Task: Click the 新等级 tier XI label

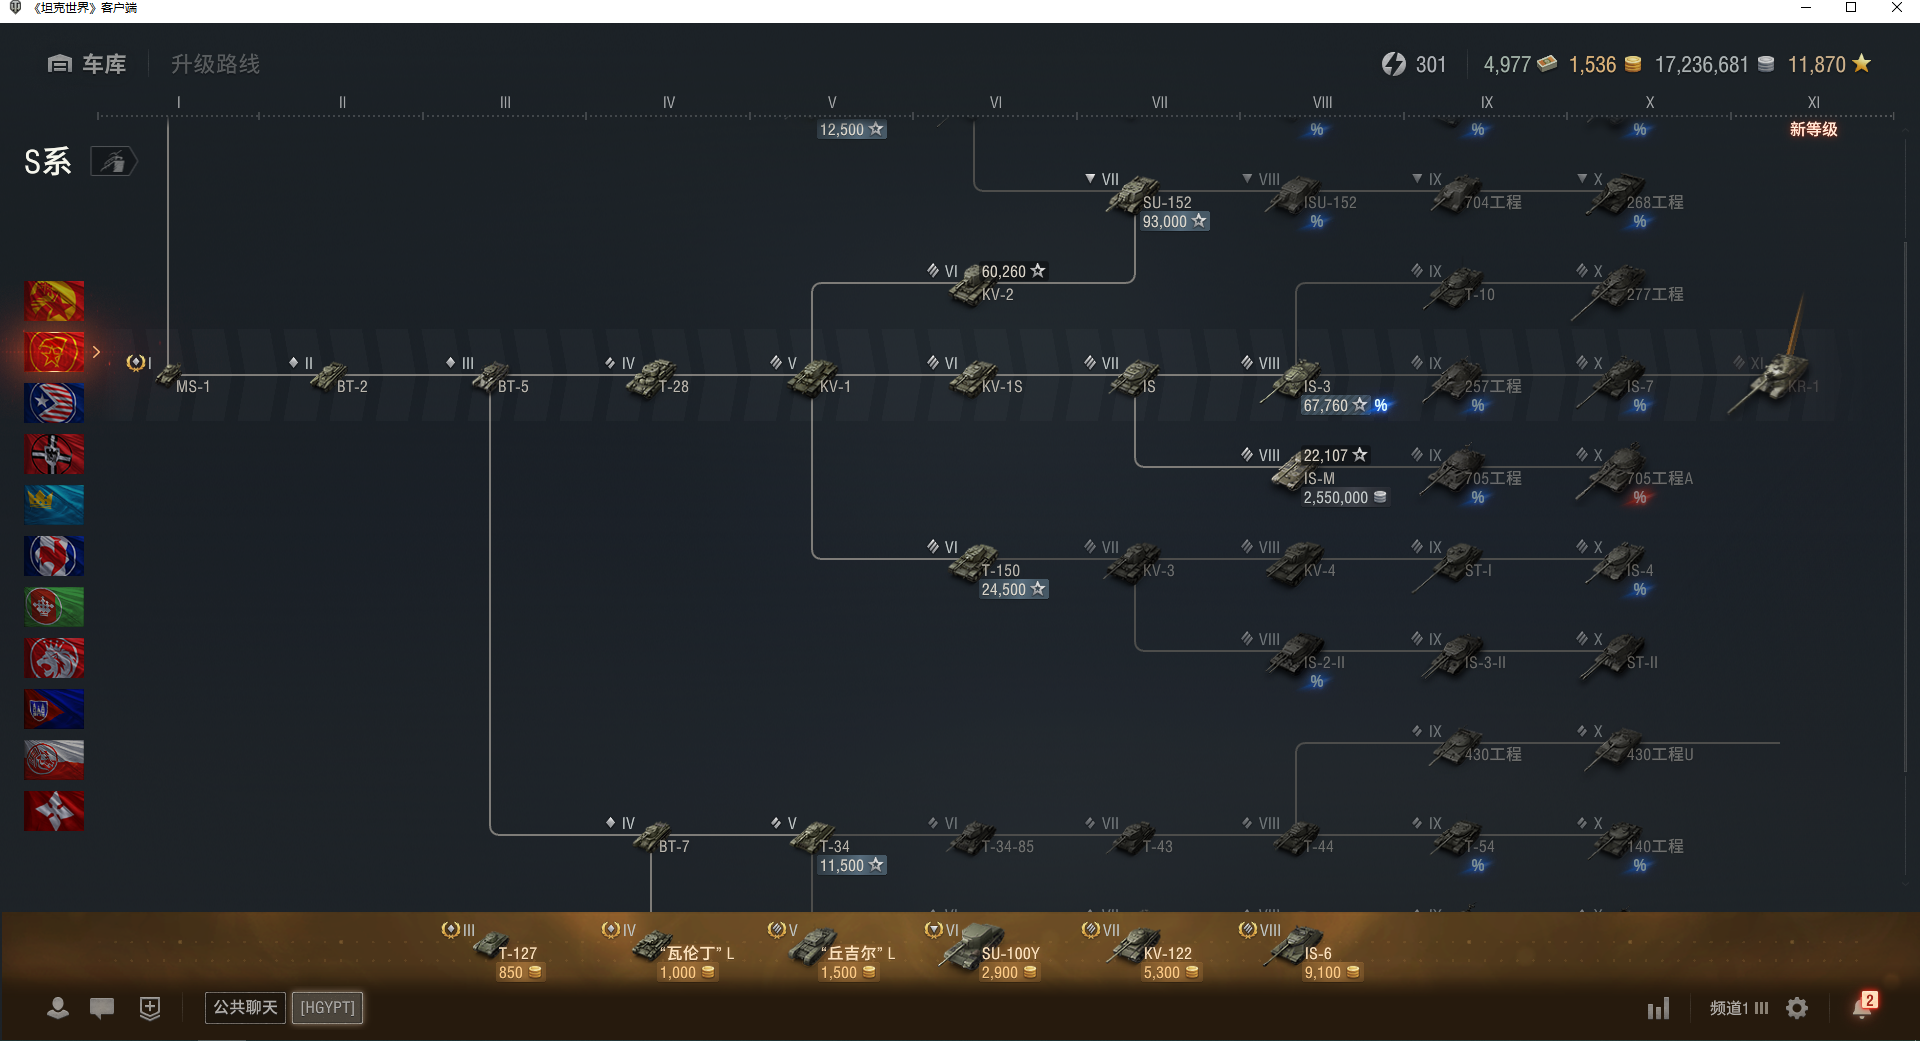Action: tap(1813, 129)
